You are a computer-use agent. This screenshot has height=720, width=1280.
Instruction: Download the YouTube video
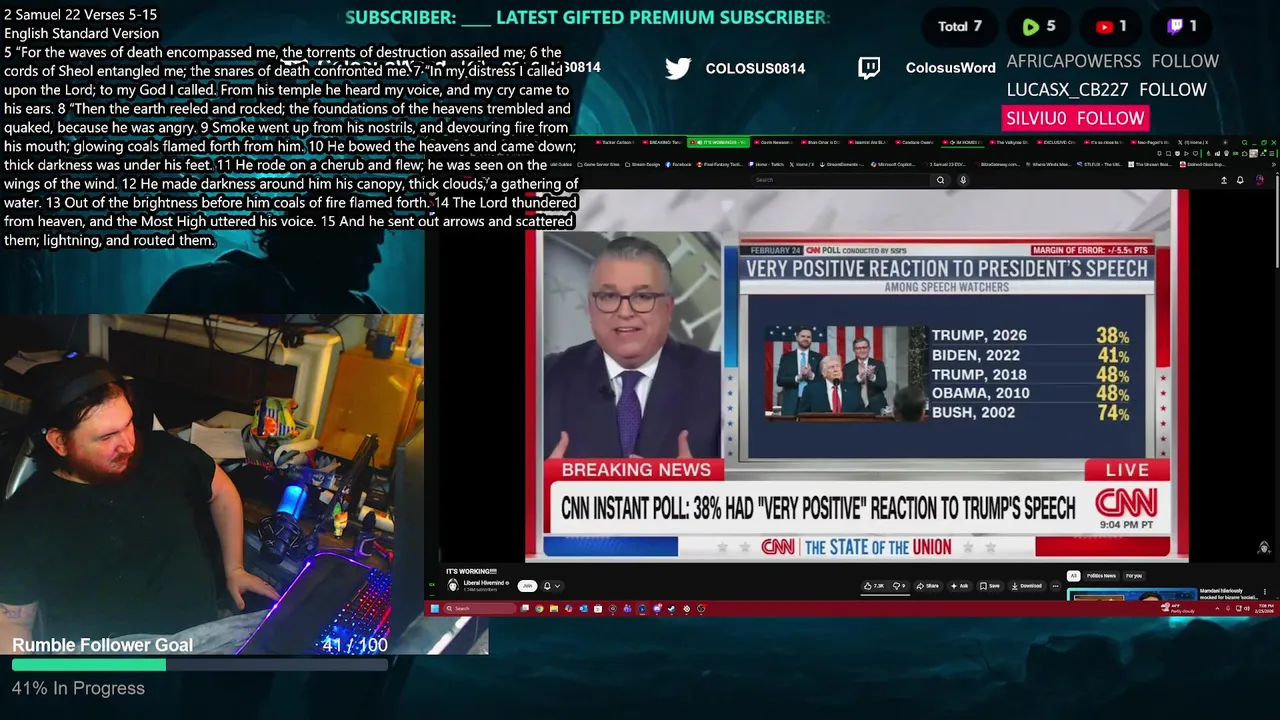click(x=1027, y=586)
